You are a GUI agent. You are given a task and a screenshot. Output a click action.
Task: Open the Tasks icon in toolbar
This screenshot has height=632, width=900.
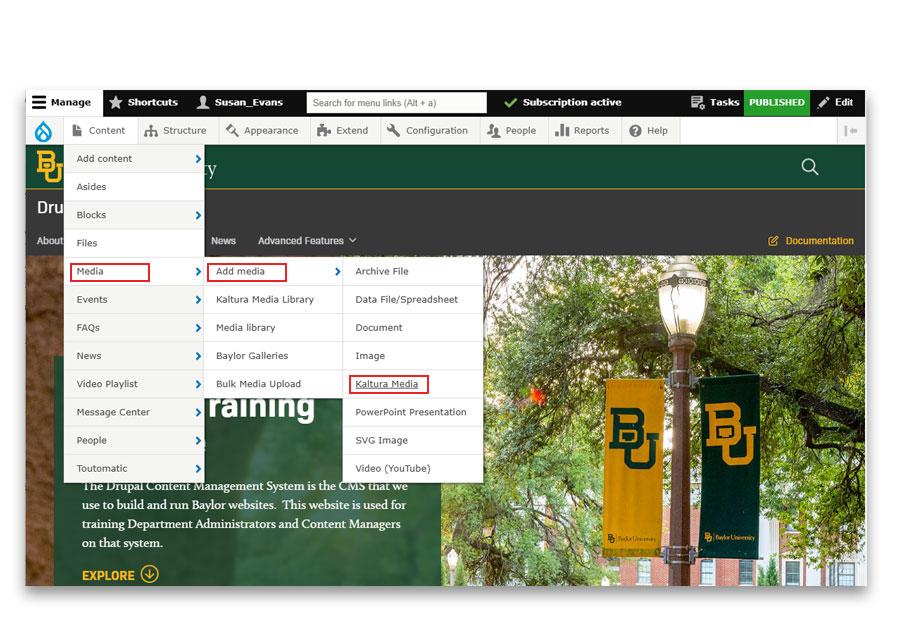(x=697, y=102)
